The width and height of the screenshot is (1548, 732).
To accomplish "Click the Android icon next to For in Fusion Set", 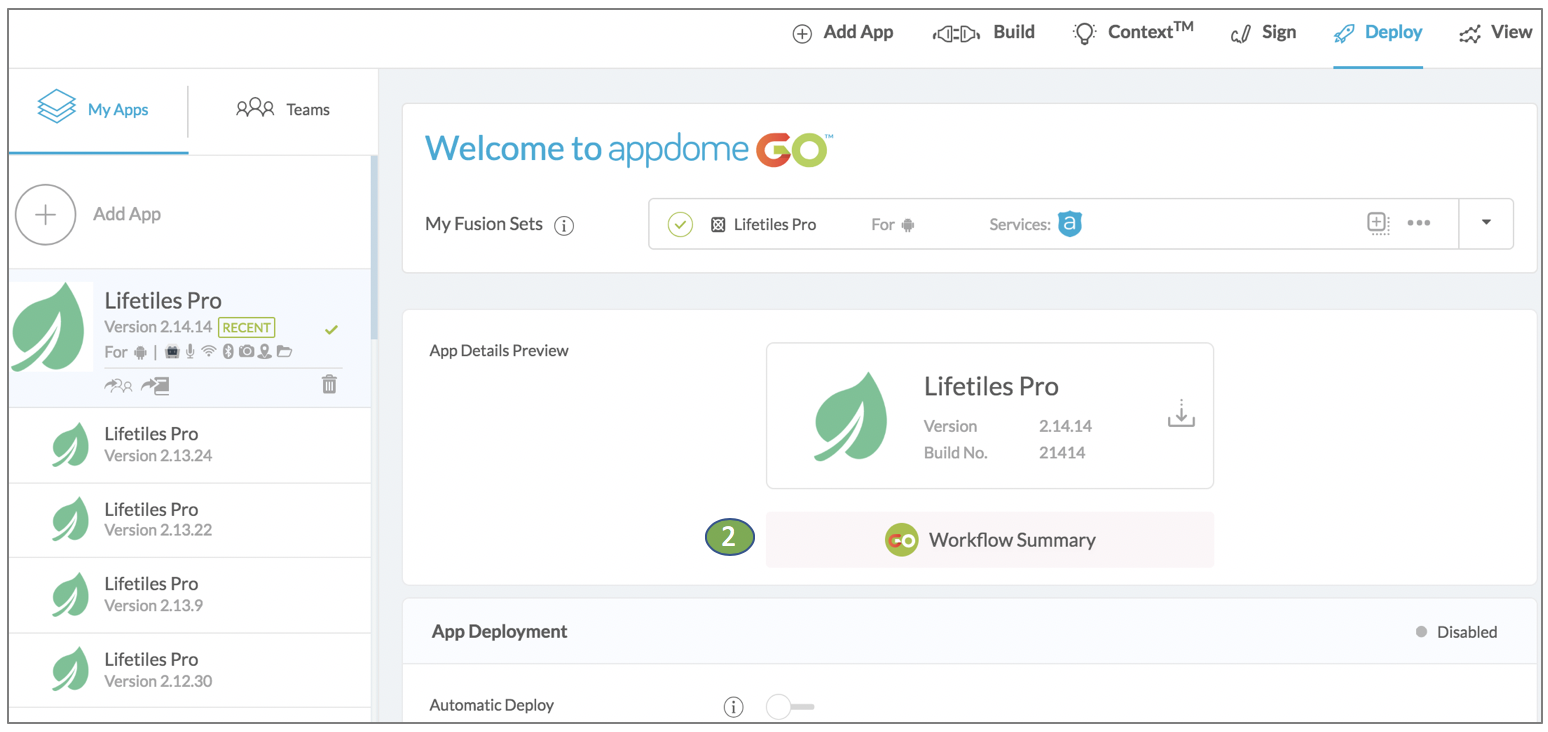I will [x=908, y=225].
